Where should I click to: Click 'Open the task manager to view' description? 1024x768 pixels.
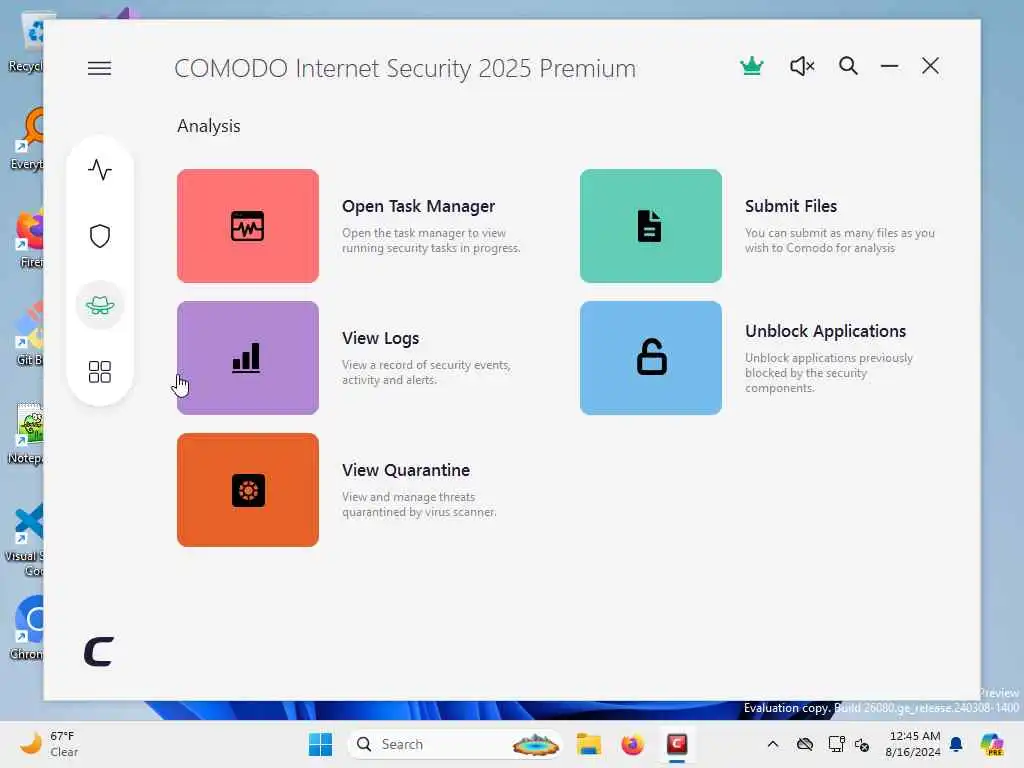tap(431, 240)
